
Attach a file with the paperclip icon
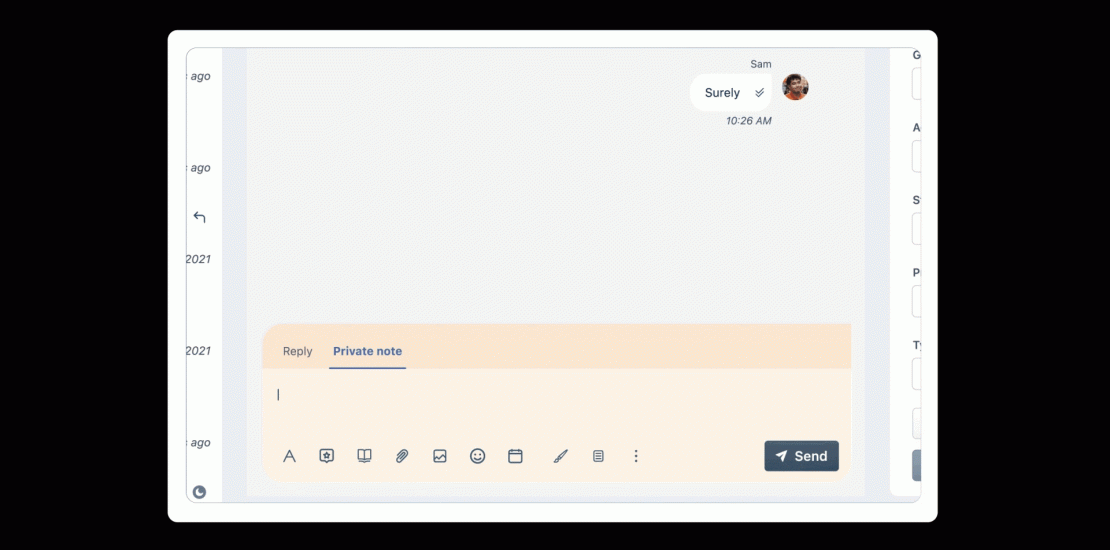(402, 456)
